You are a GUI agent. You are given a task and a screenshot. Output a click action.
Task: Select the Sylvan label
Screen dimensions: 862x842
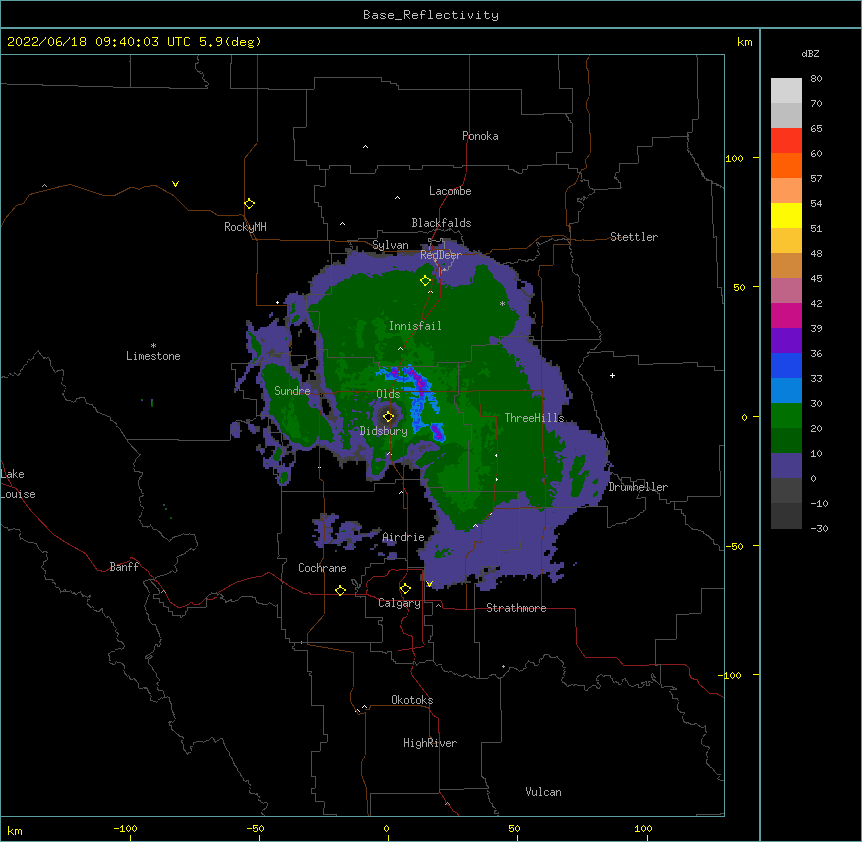coord(390,245)
